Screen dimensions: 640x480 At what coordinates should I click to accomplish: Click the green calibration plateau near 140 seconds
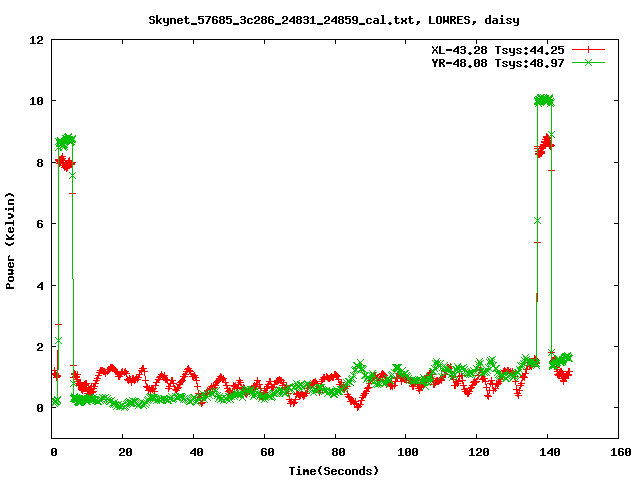(544, 100)
